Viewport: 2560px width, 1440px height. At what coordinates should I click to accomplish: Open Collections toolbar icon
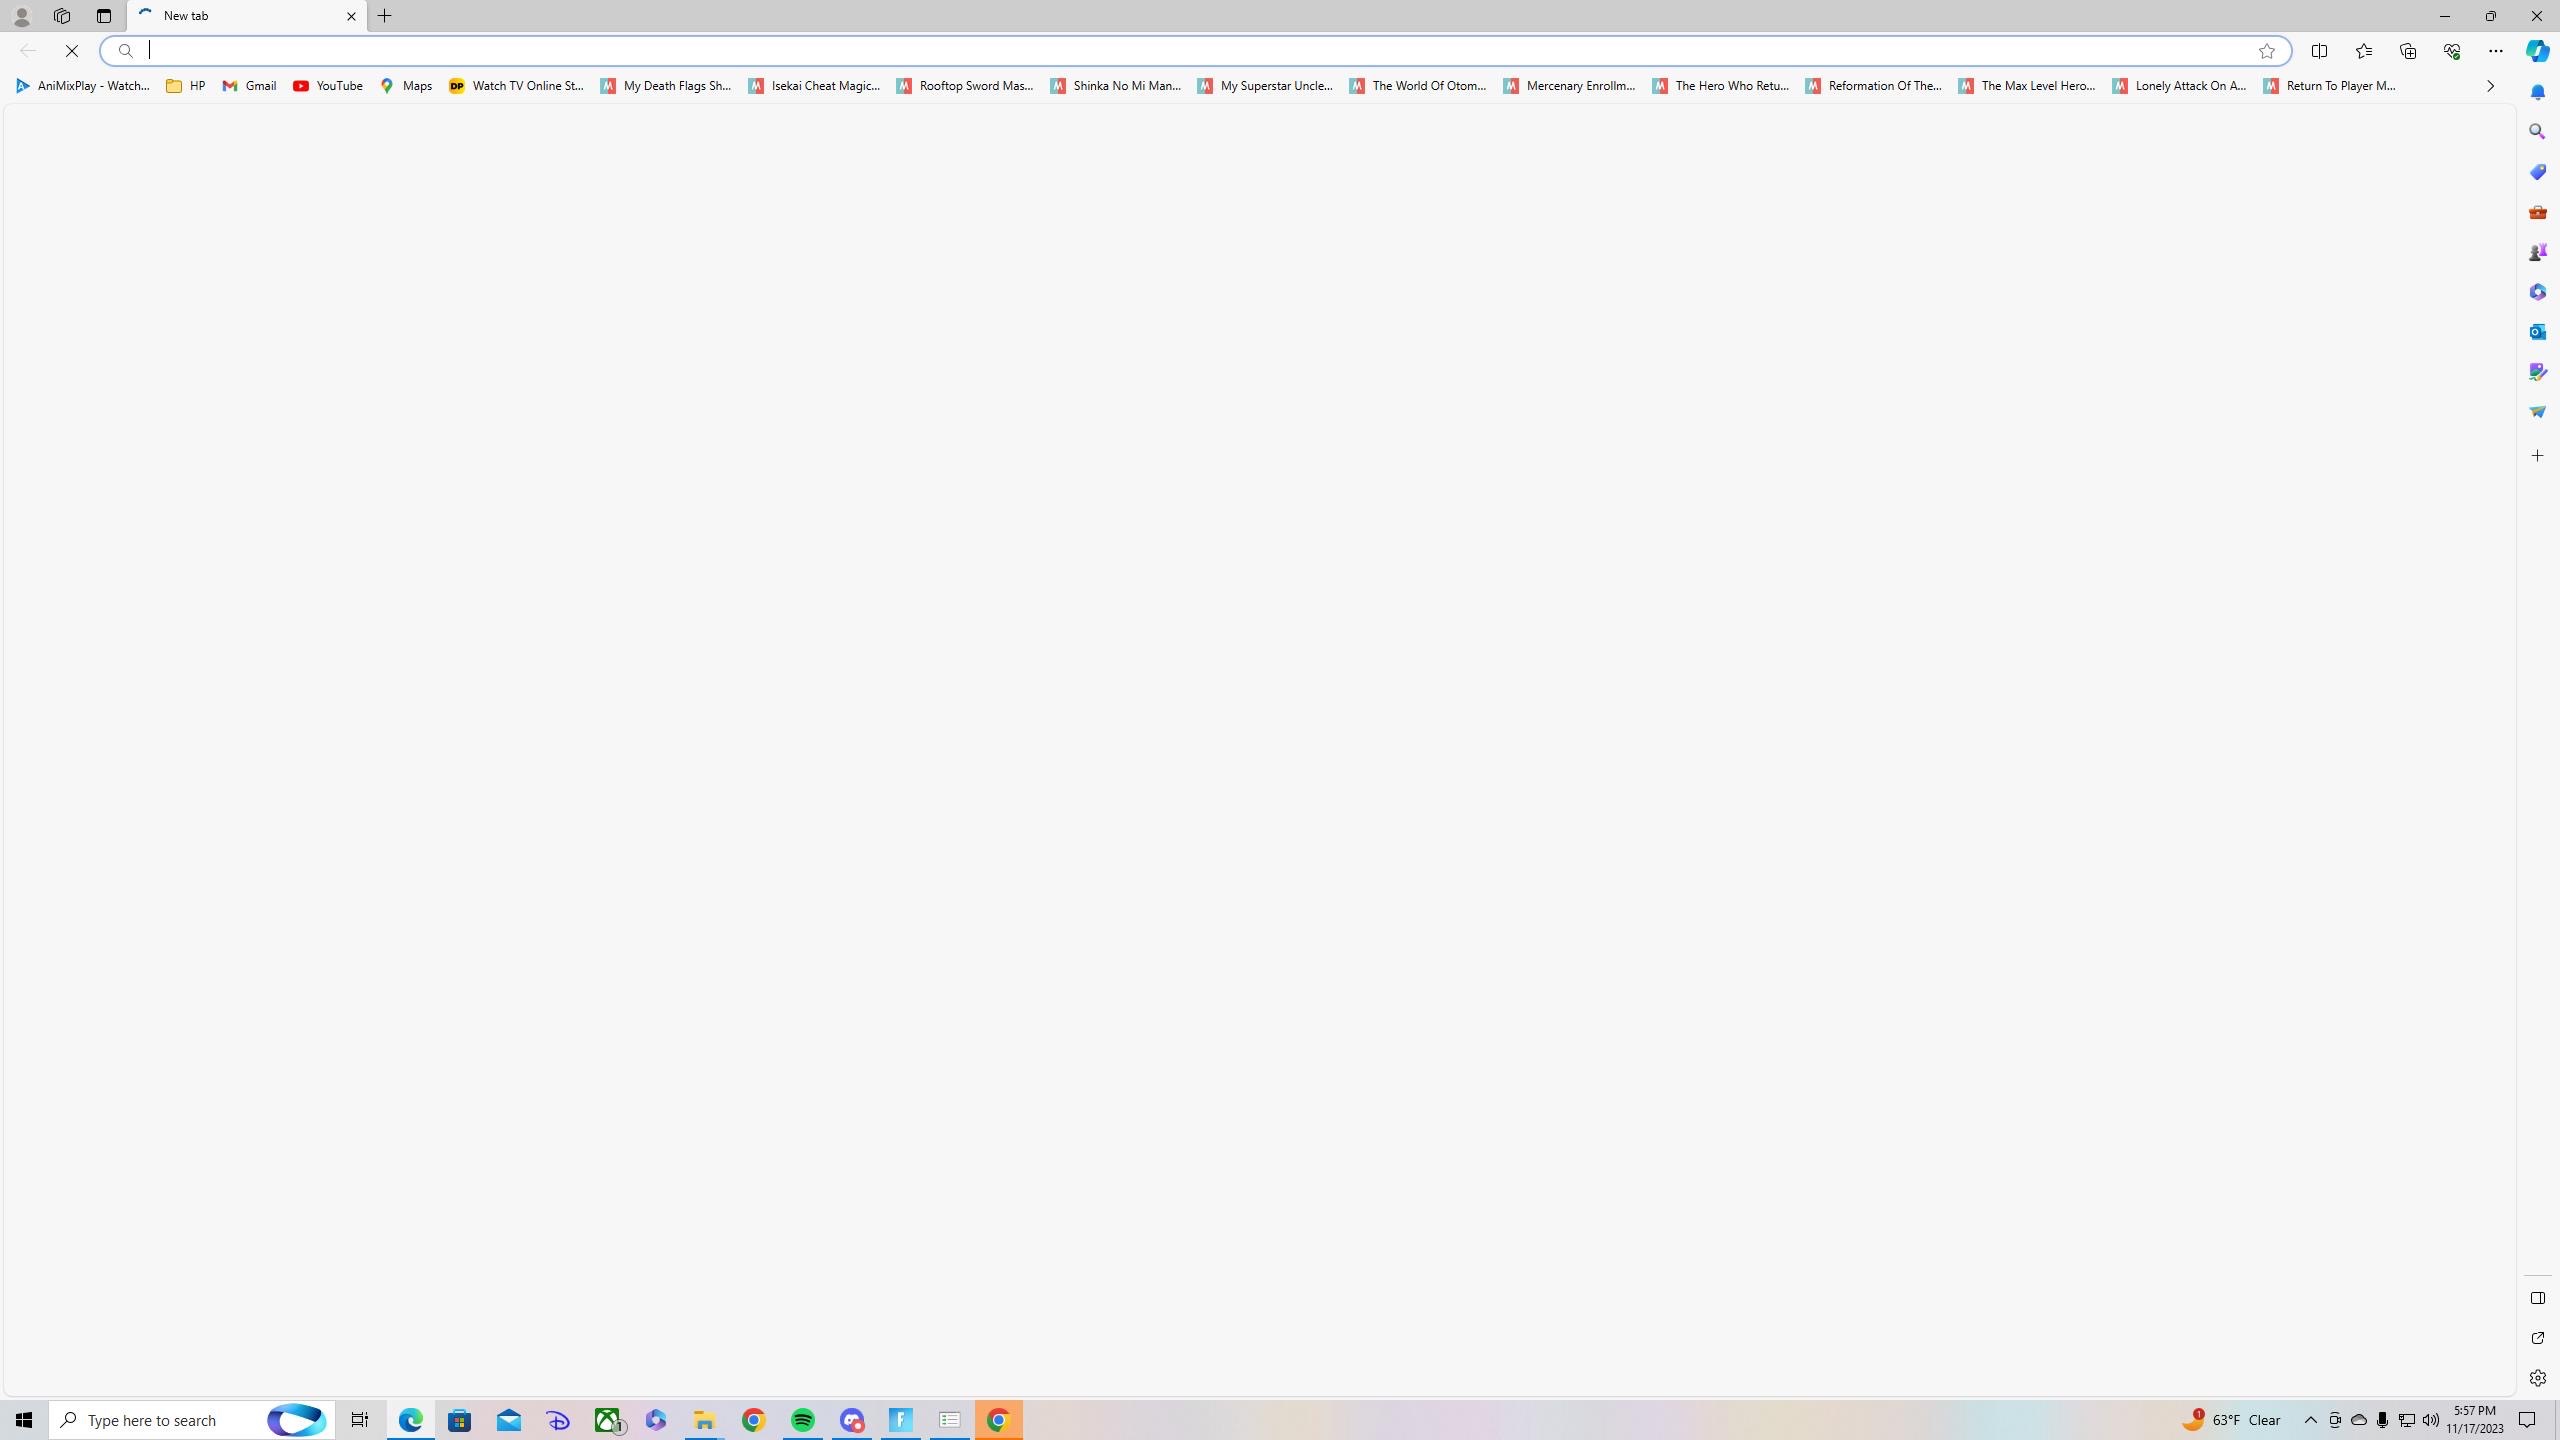click(x=2407, y=50)
